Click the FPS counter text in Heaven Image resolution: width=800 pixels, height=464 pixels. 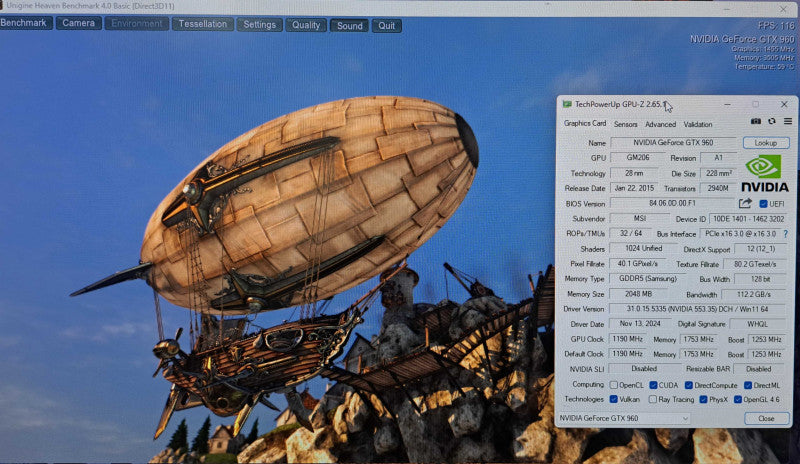[x=776, y=26]
